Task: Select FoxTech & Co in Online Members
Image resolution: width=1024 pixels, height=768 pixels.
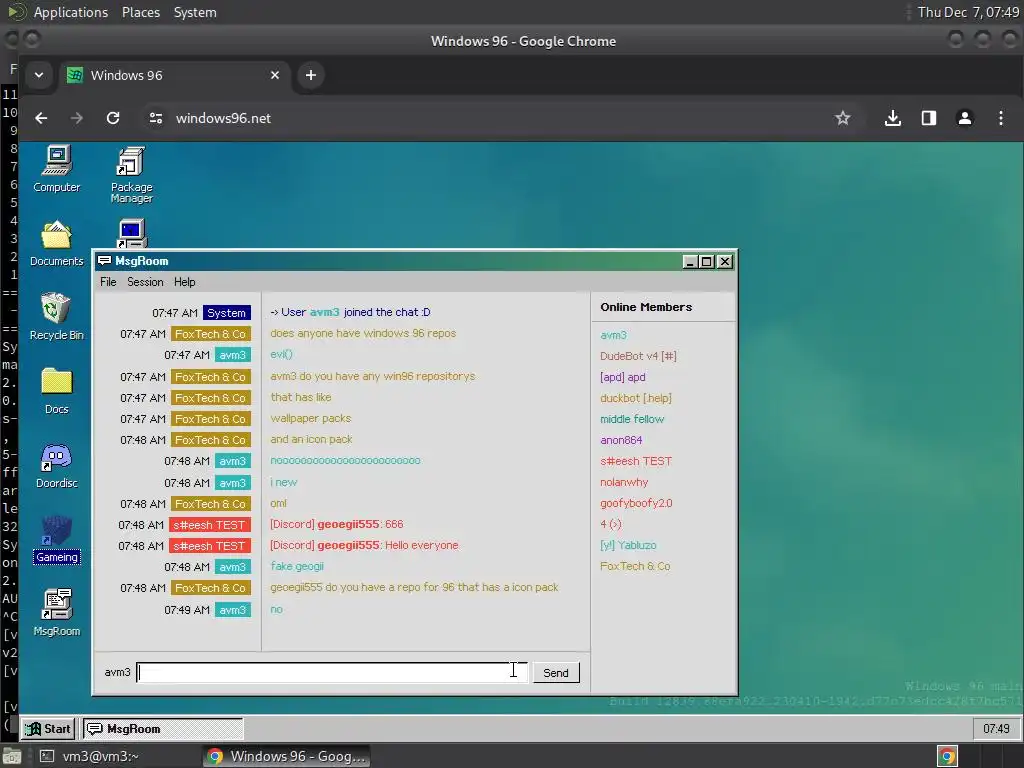Action: coord(635,566)
